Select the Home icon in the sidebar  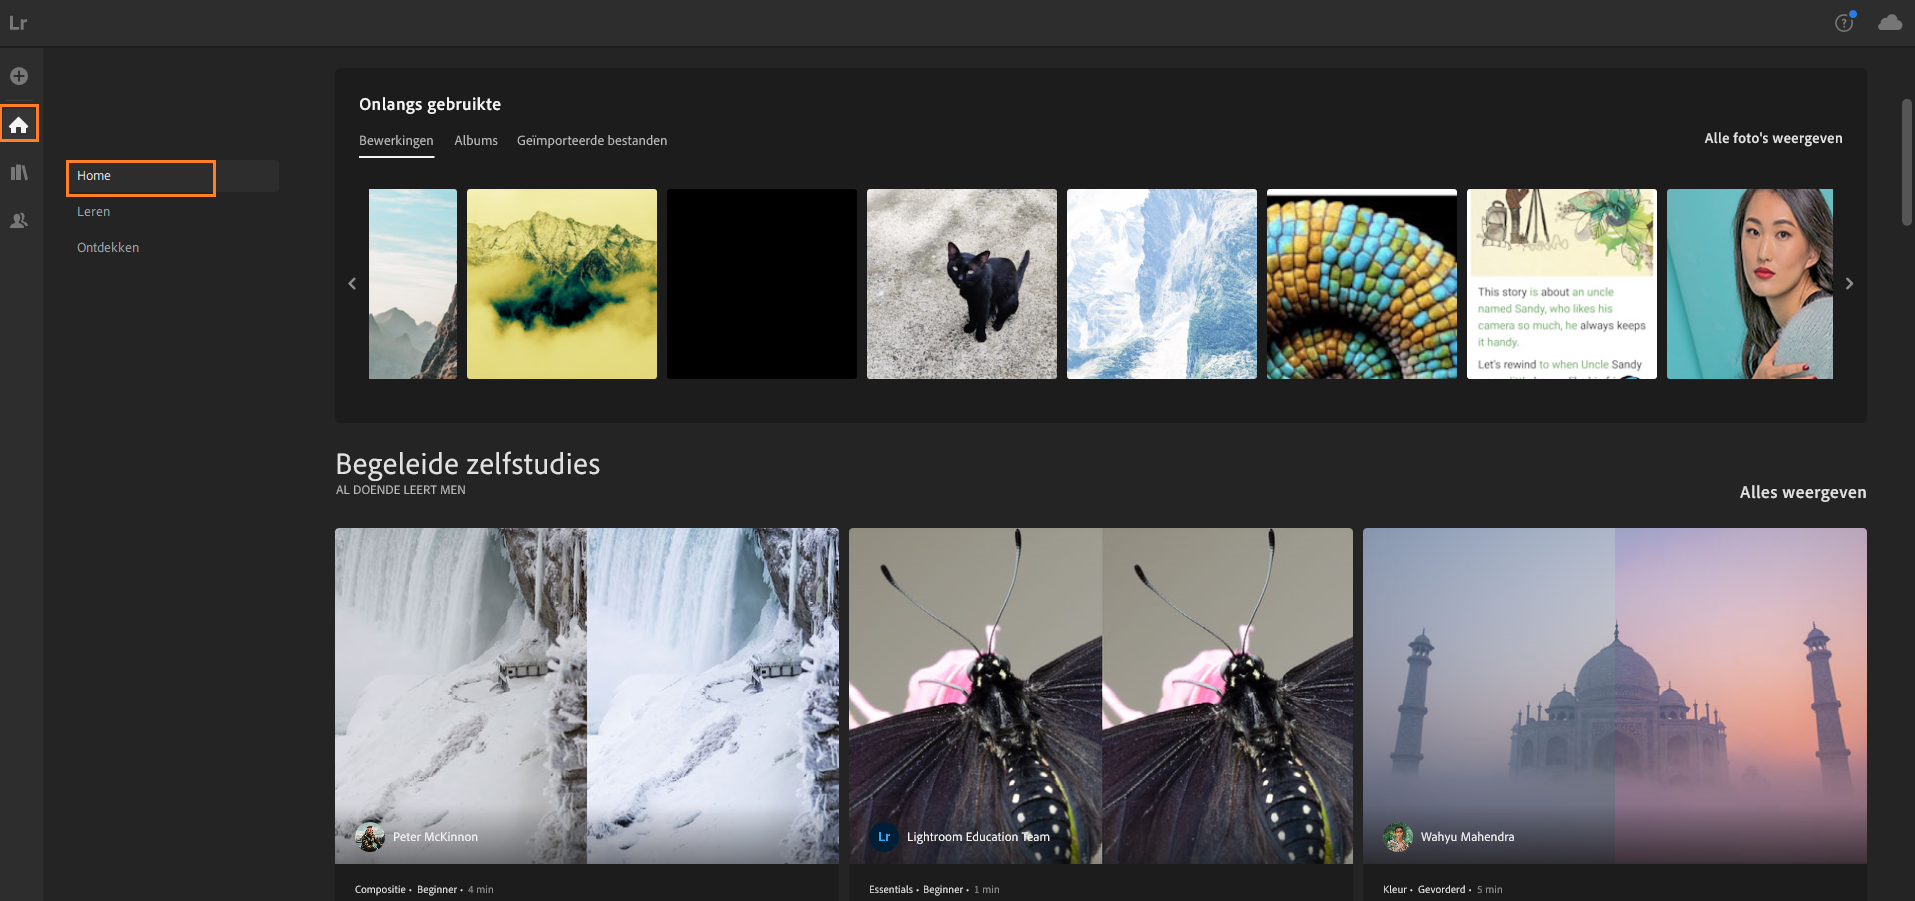click(x=19, y=124)
